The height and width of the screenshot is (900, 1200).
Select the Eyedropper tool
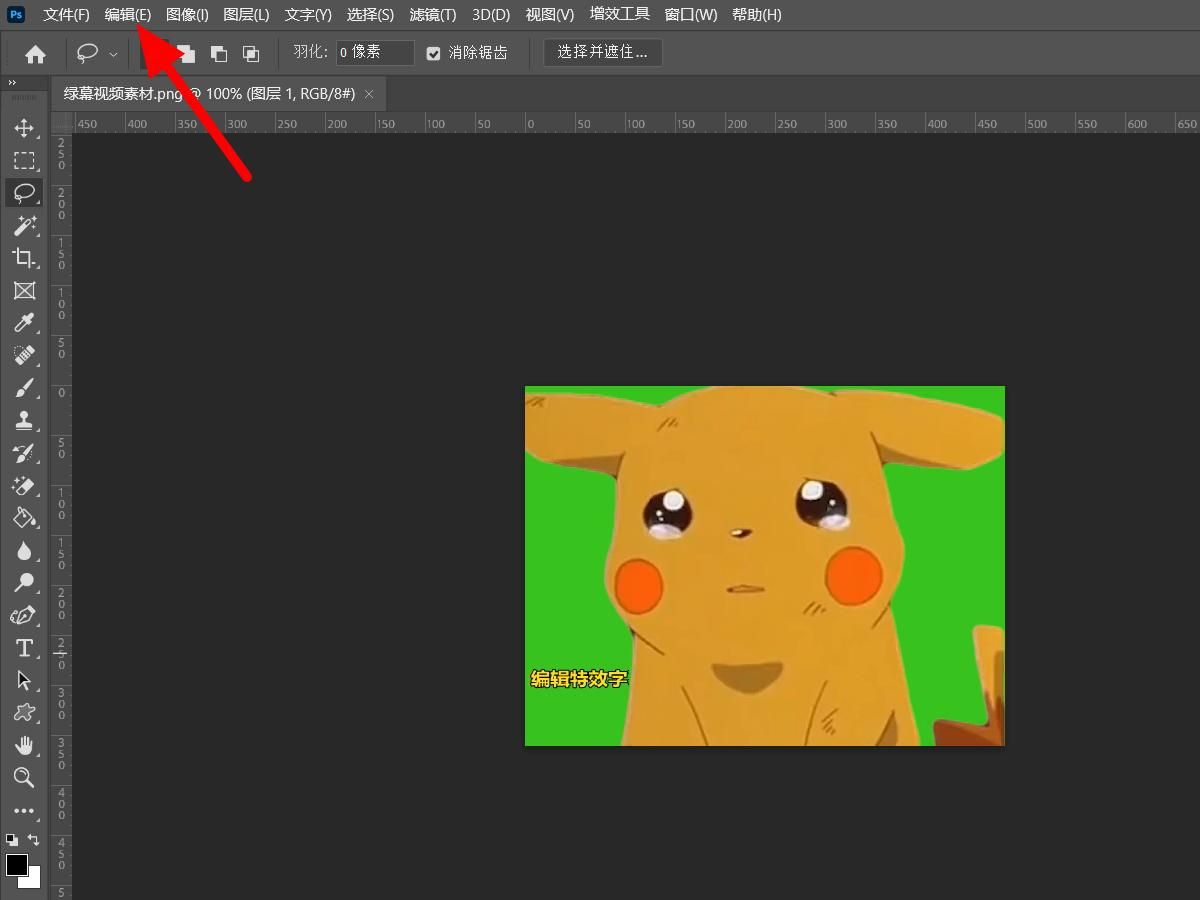25,323
